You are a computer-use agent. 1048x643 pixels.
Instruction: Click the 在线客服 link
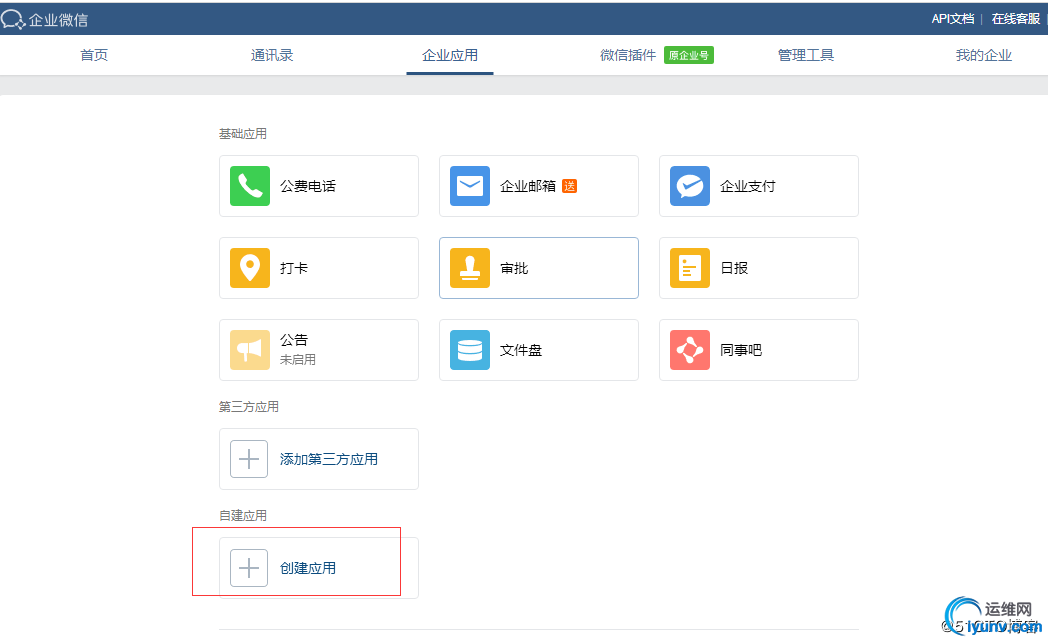[1016, 18]
